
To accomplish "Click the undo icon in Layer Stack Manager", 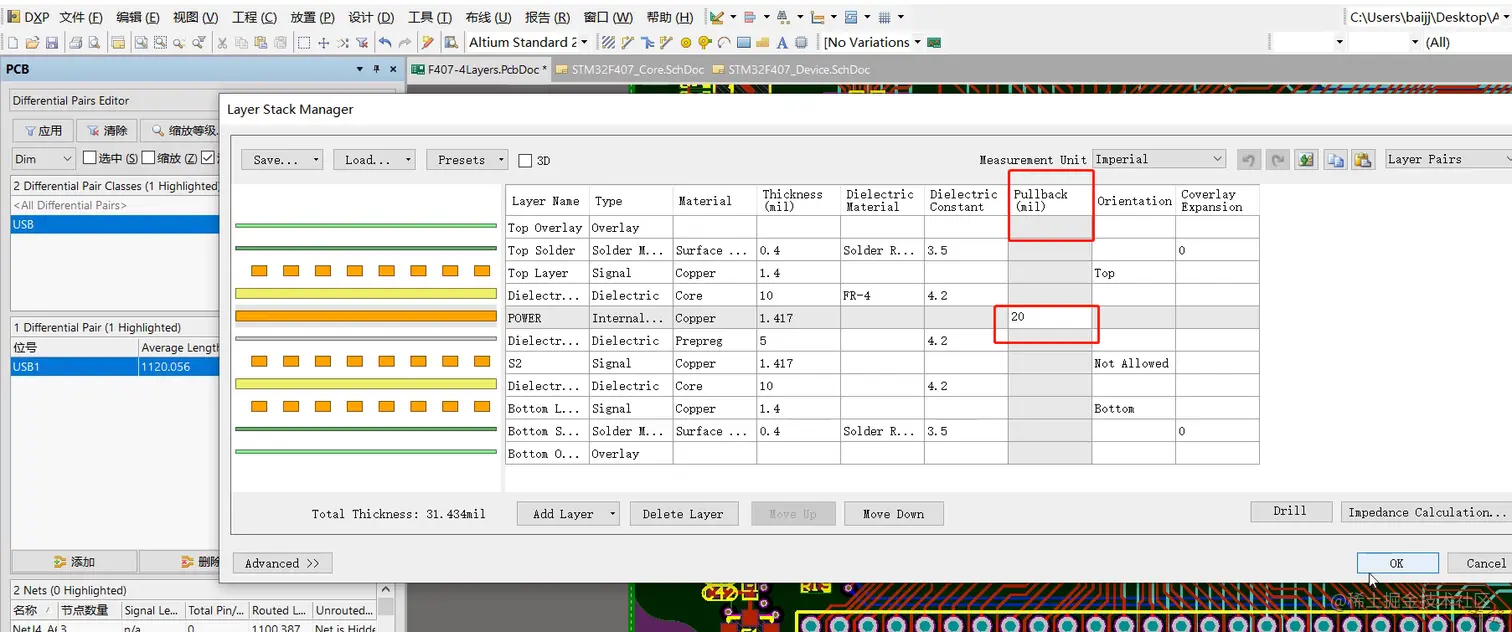I will point(1248,160).
